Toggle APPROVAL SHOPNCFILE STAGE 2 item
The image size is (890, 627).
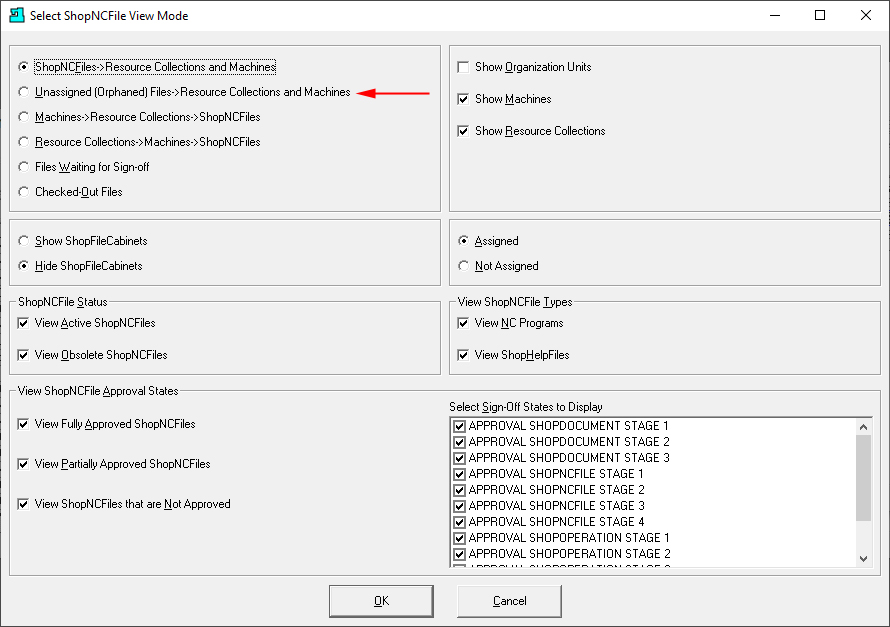click(x=460, y=490)
